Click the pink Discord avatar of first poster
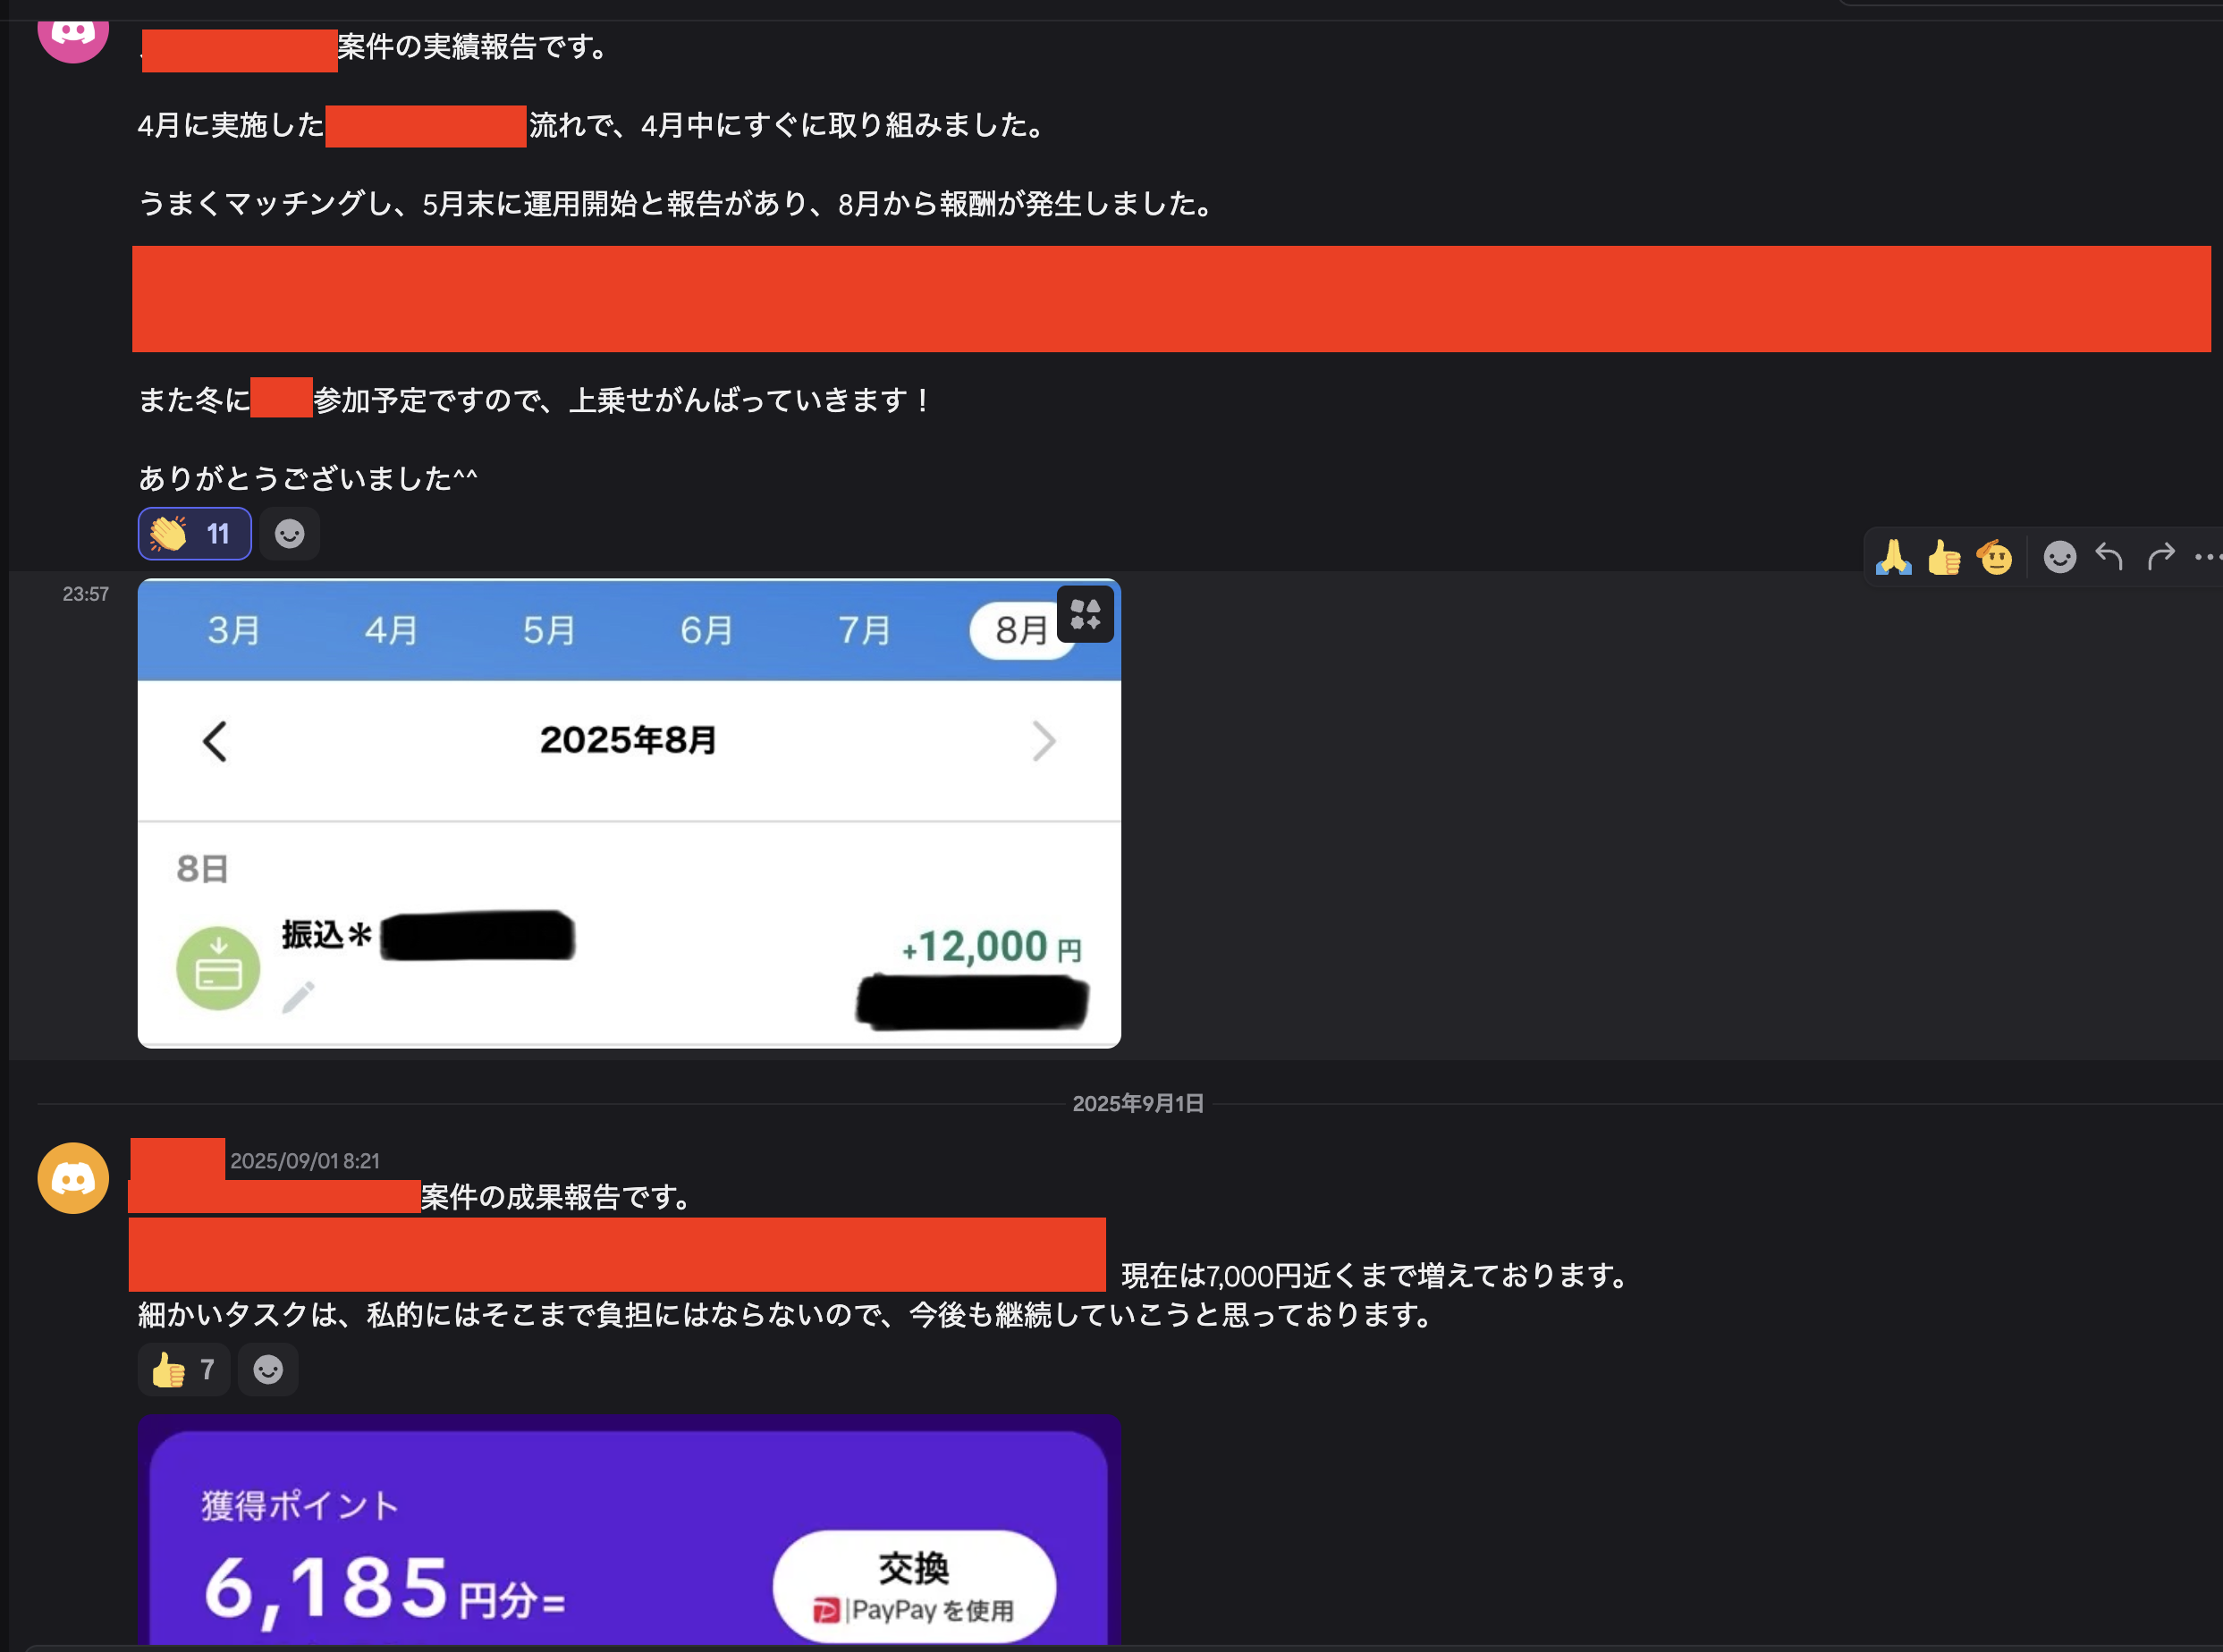The width and height of the screenshot is (2223, 1652). (x=73, y=35)
